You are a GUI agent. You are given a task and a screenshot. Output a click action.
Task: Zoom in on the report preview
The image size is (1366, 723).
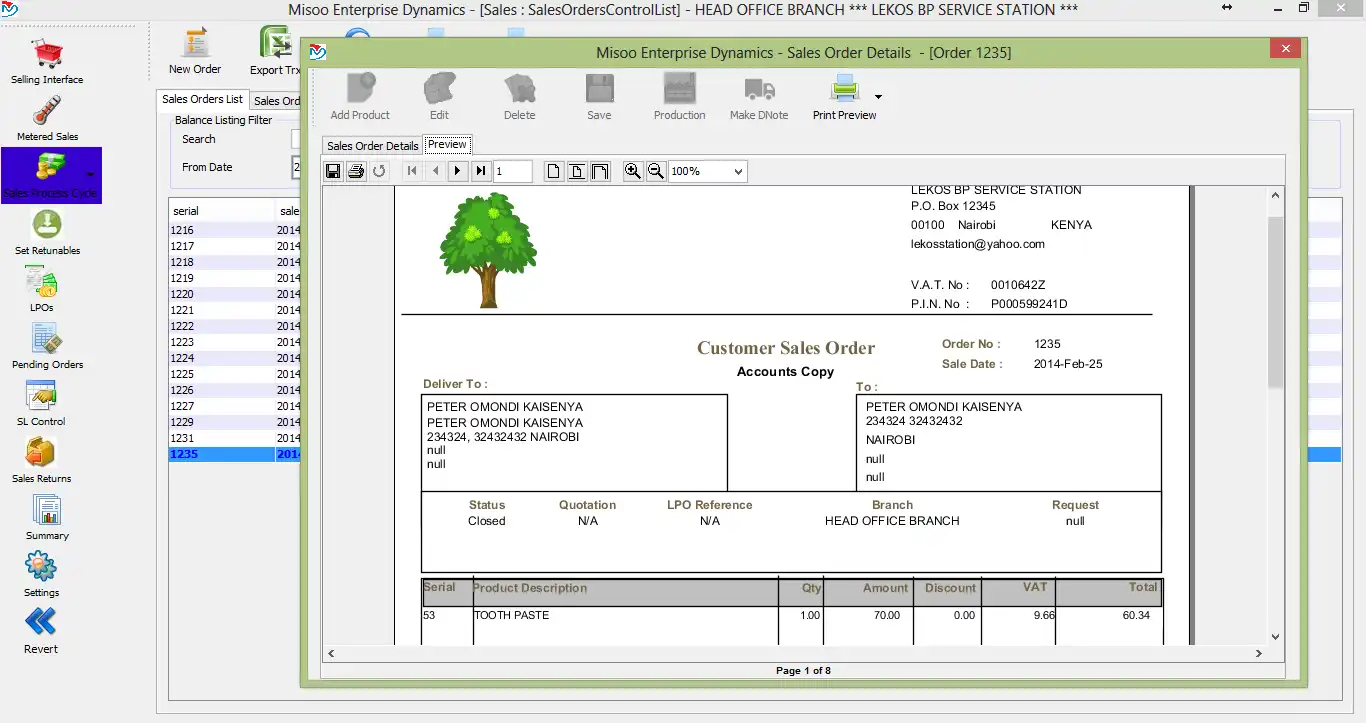coord(632,171)
